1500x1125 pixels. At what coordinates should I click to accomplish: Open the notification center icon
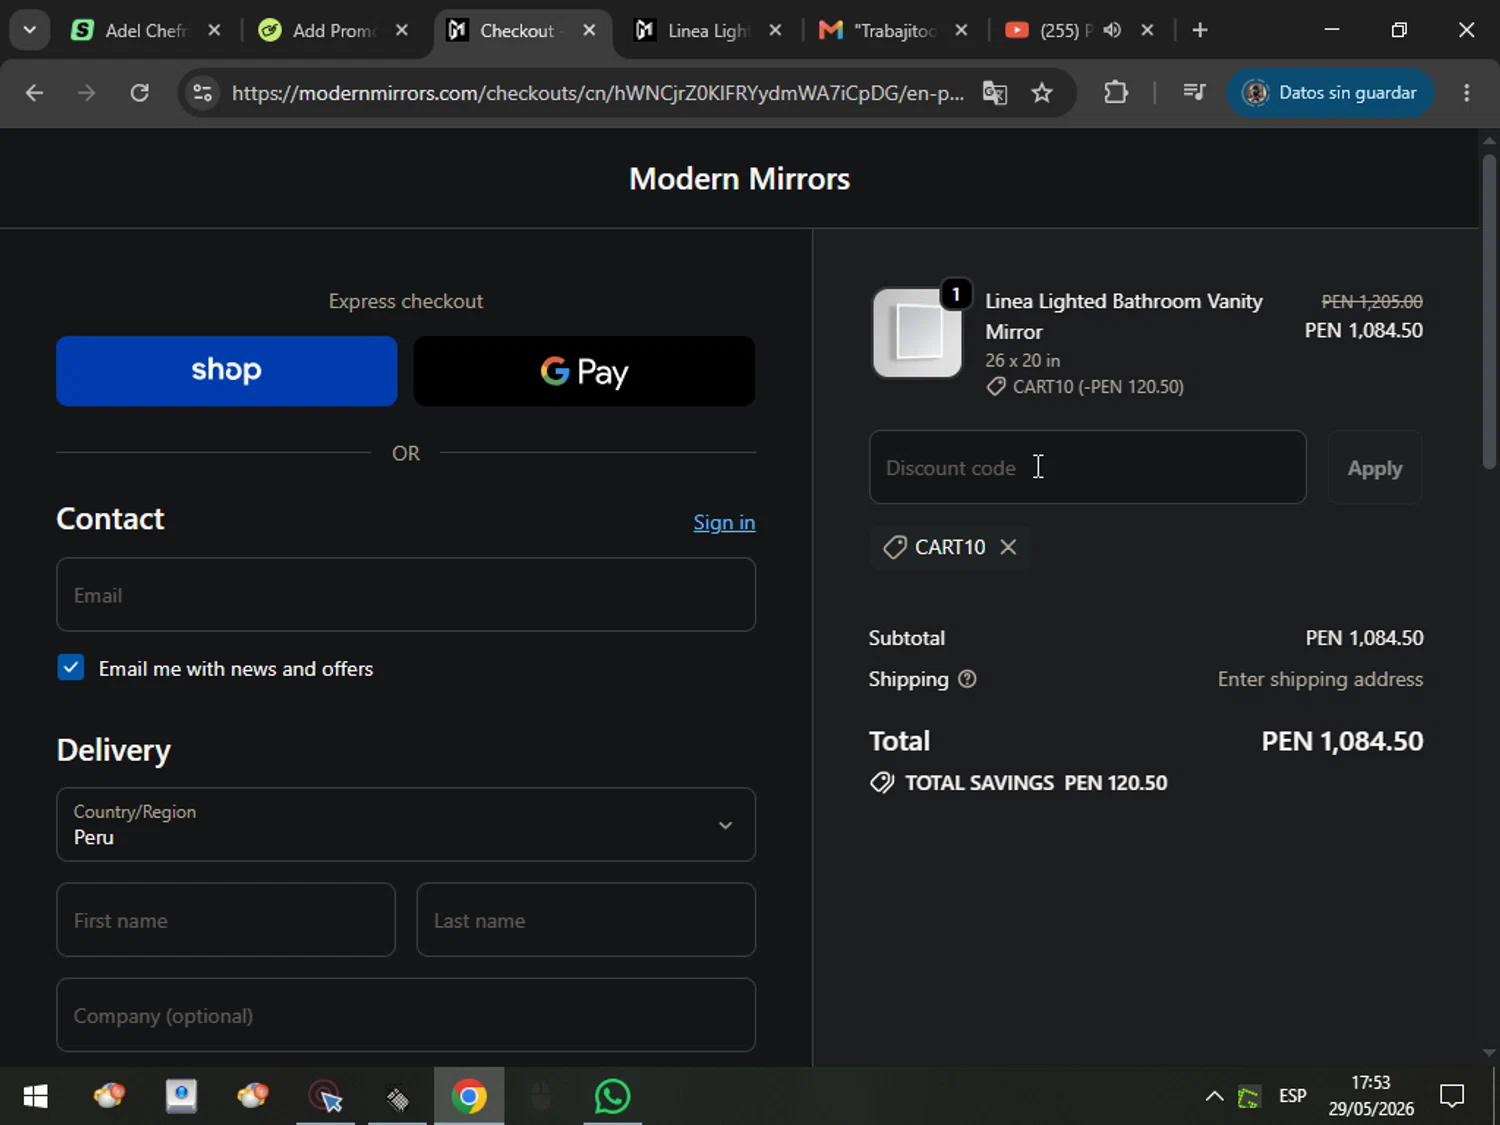coord(1452,1096)
